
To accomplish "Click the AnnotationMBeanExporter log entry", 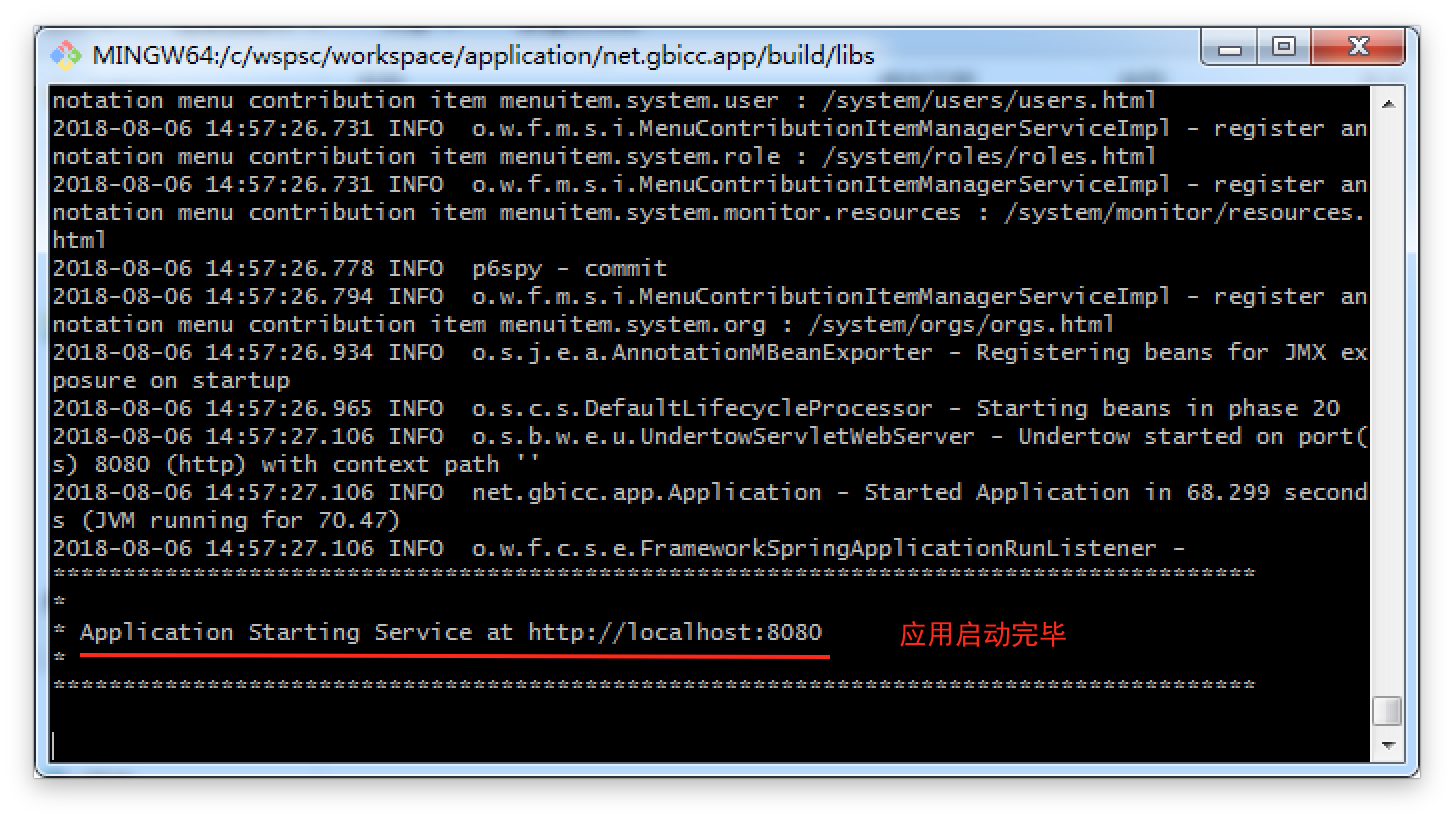I will (x=772, y=353).
